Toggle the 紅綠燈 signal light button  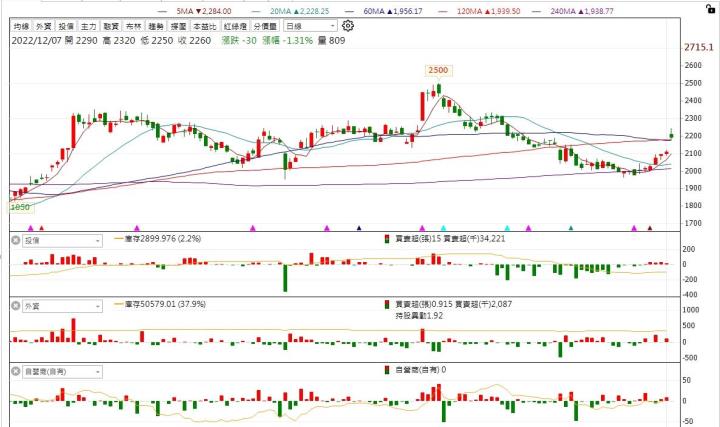tap(235, 26)
